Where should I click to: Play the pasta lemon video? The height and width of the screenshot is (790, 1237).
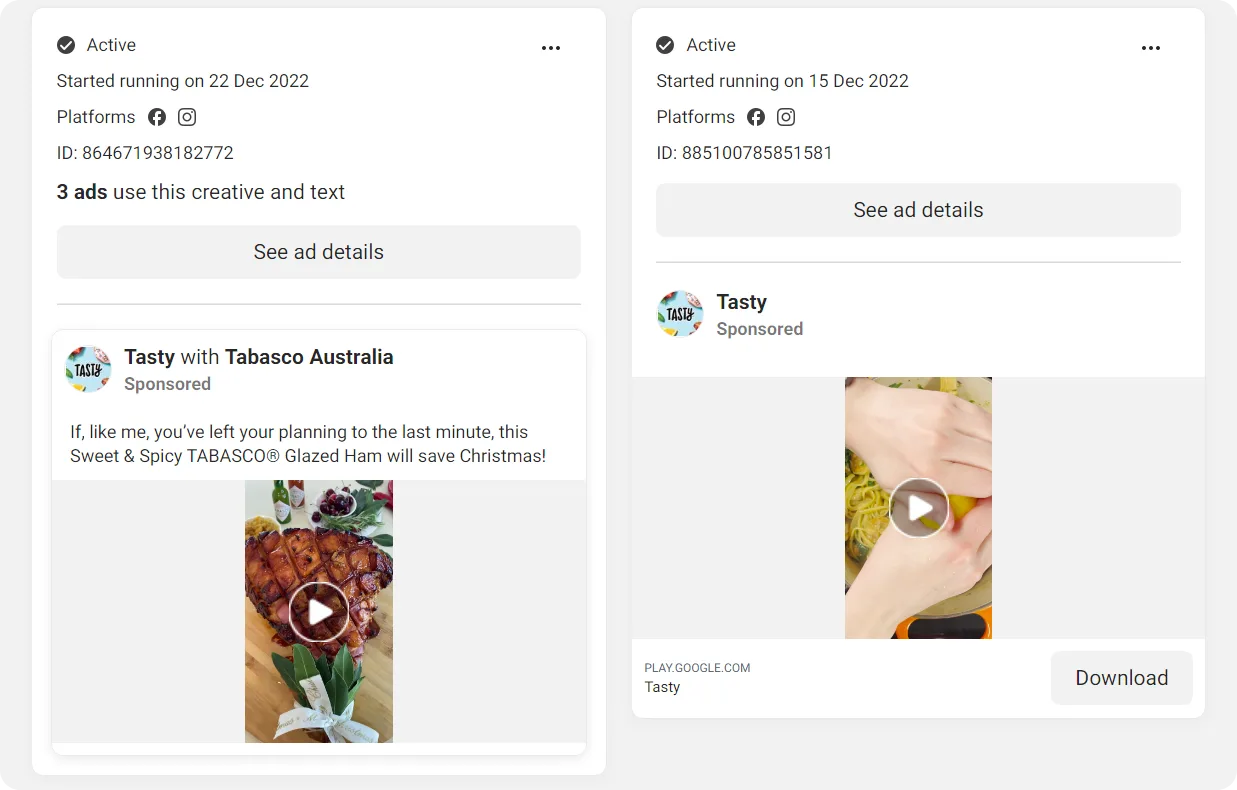919,508
